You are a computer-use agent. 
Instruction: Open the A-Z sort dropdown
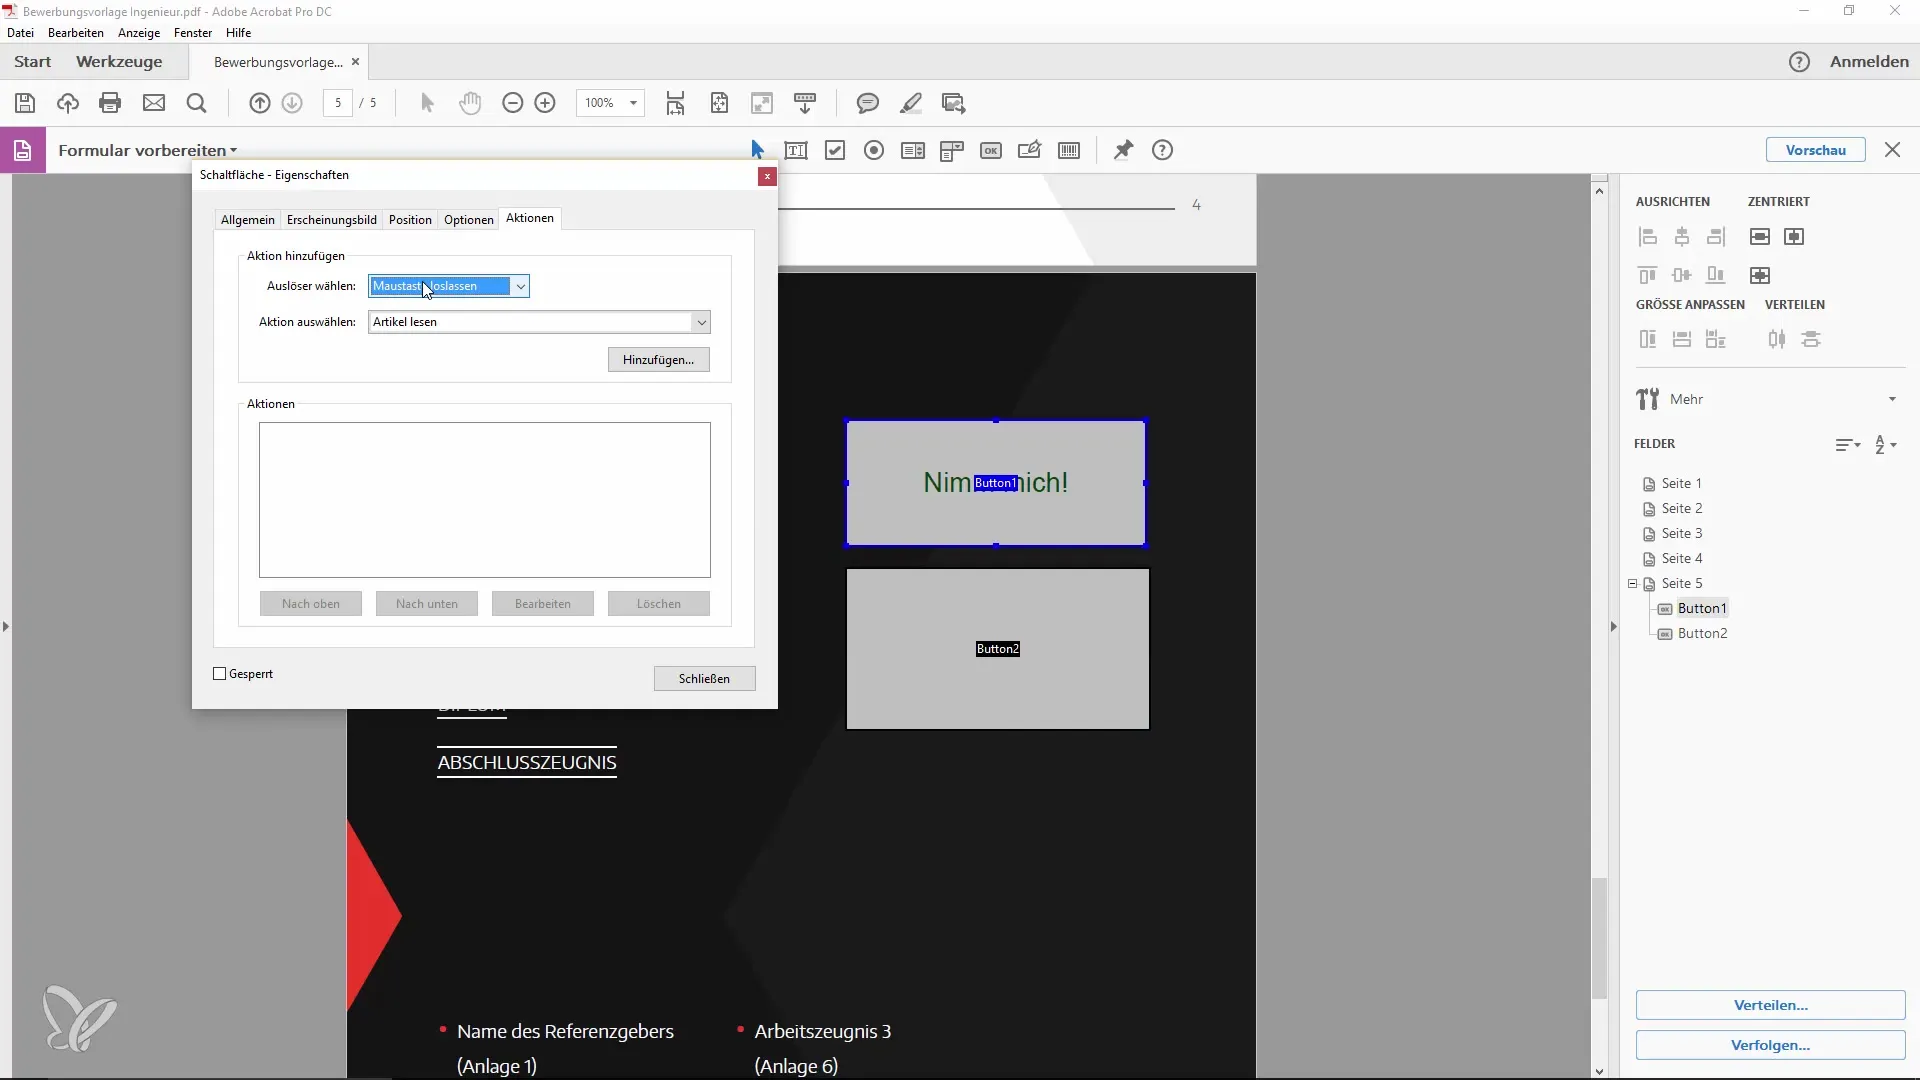1886,445
